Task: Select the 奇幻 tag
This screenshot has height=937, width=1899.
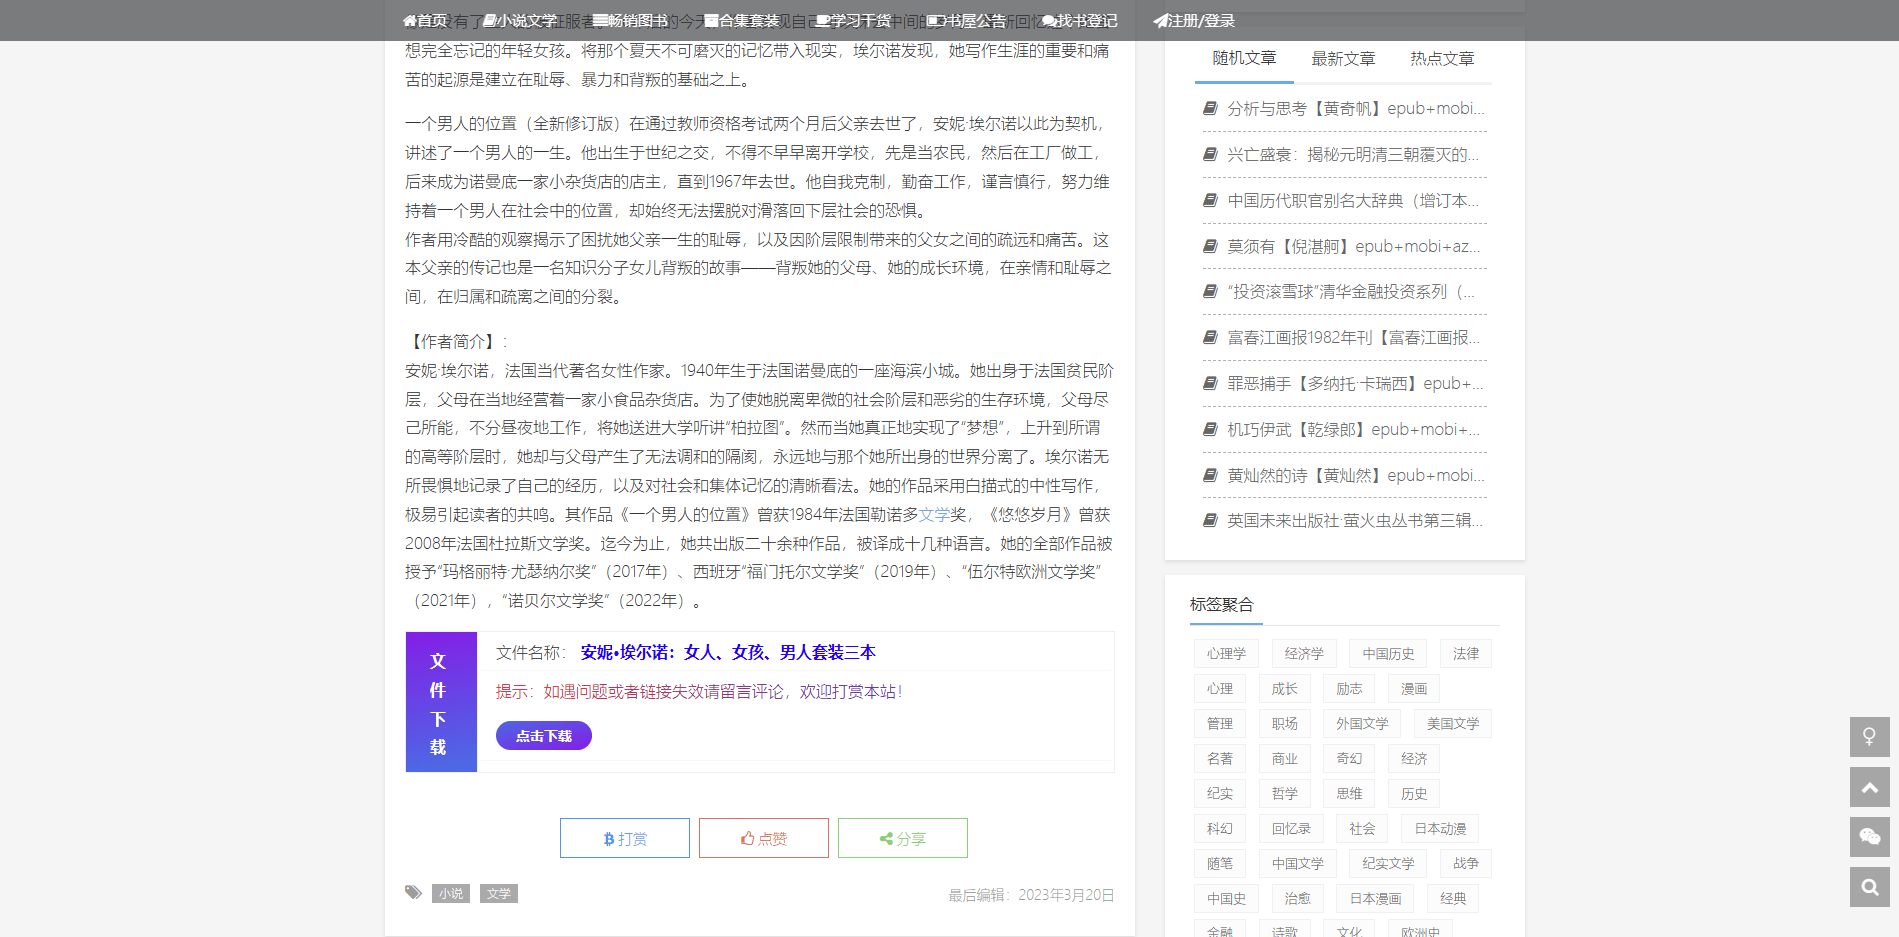Action: click(x=1349, y=758)
